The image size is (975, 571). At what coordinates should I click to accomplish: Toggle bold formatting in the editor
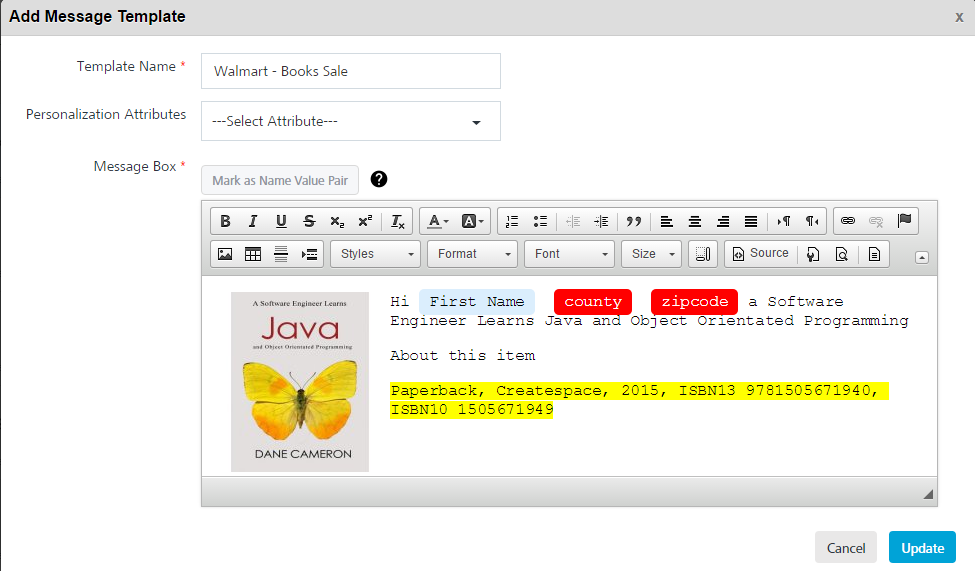pos(225,221)
